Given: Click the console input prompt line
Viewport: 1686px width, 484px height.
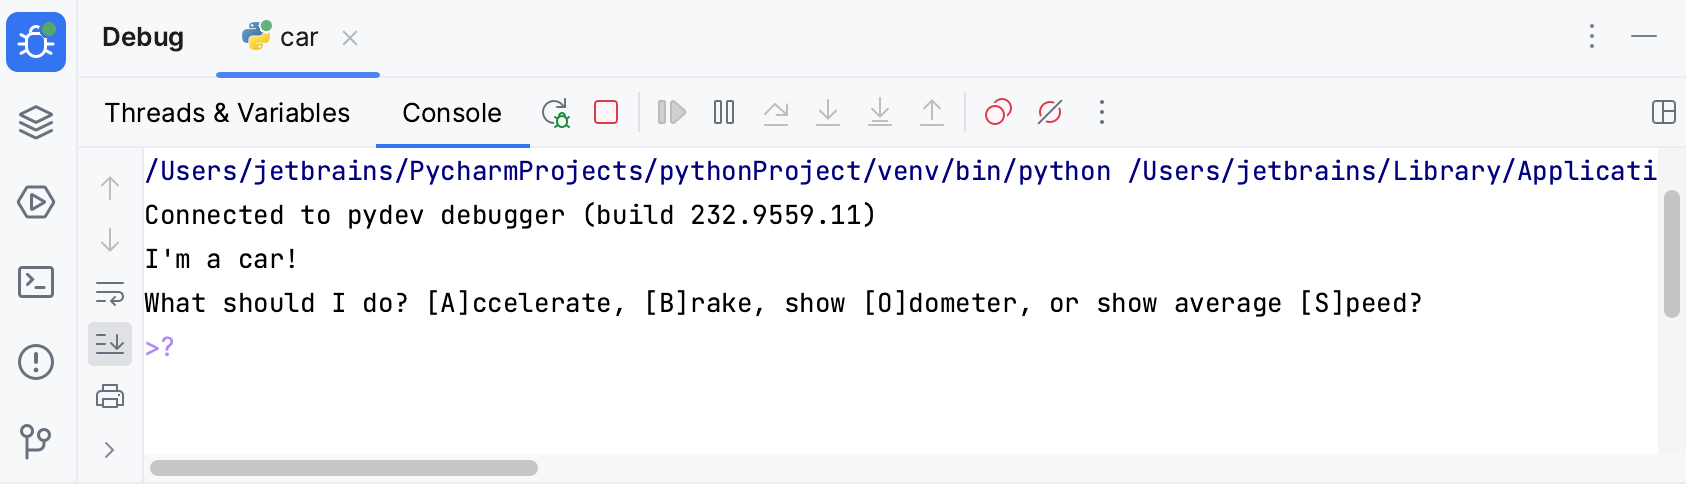Looking at the screenshot, I should pyautogui.click(x=400, y=347).
